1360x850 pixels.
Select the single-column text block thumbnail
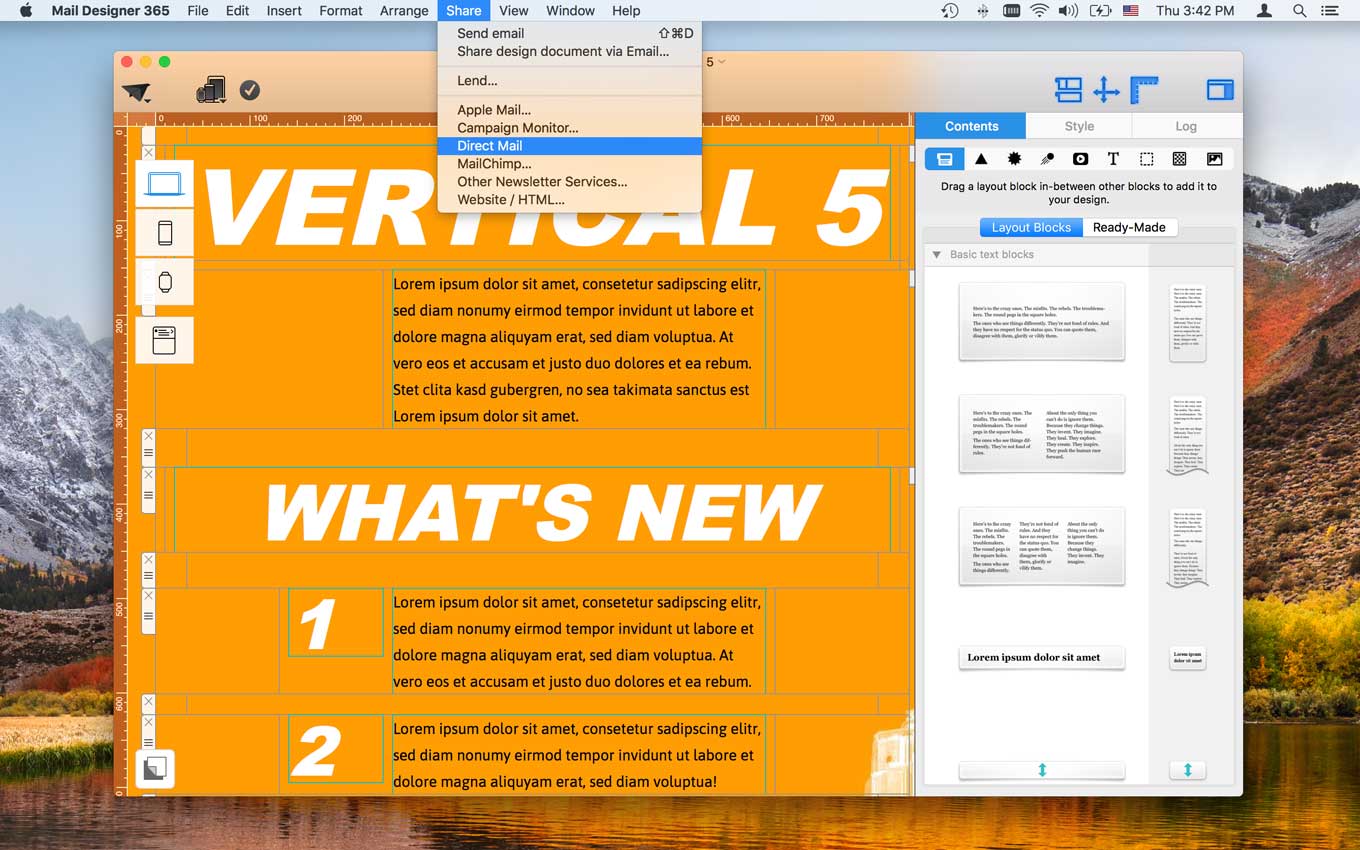1041,321
